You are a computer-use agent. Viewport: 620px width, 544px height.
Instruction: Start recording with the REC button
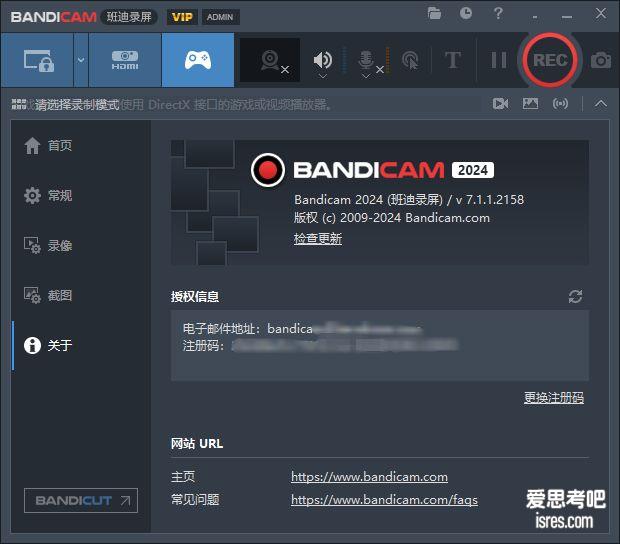pyautogui.click(x=550, y=60)
